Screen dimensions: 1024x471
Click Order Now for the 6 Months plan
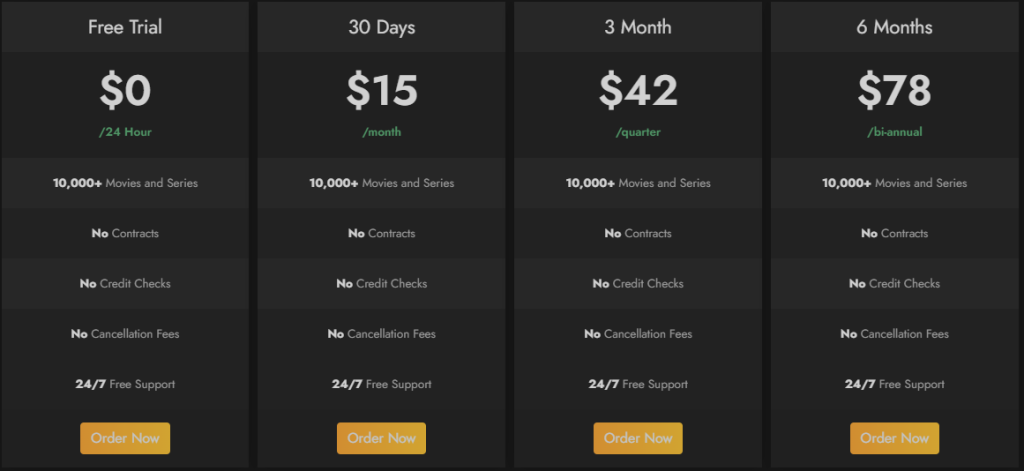click(x=895, y=438)
